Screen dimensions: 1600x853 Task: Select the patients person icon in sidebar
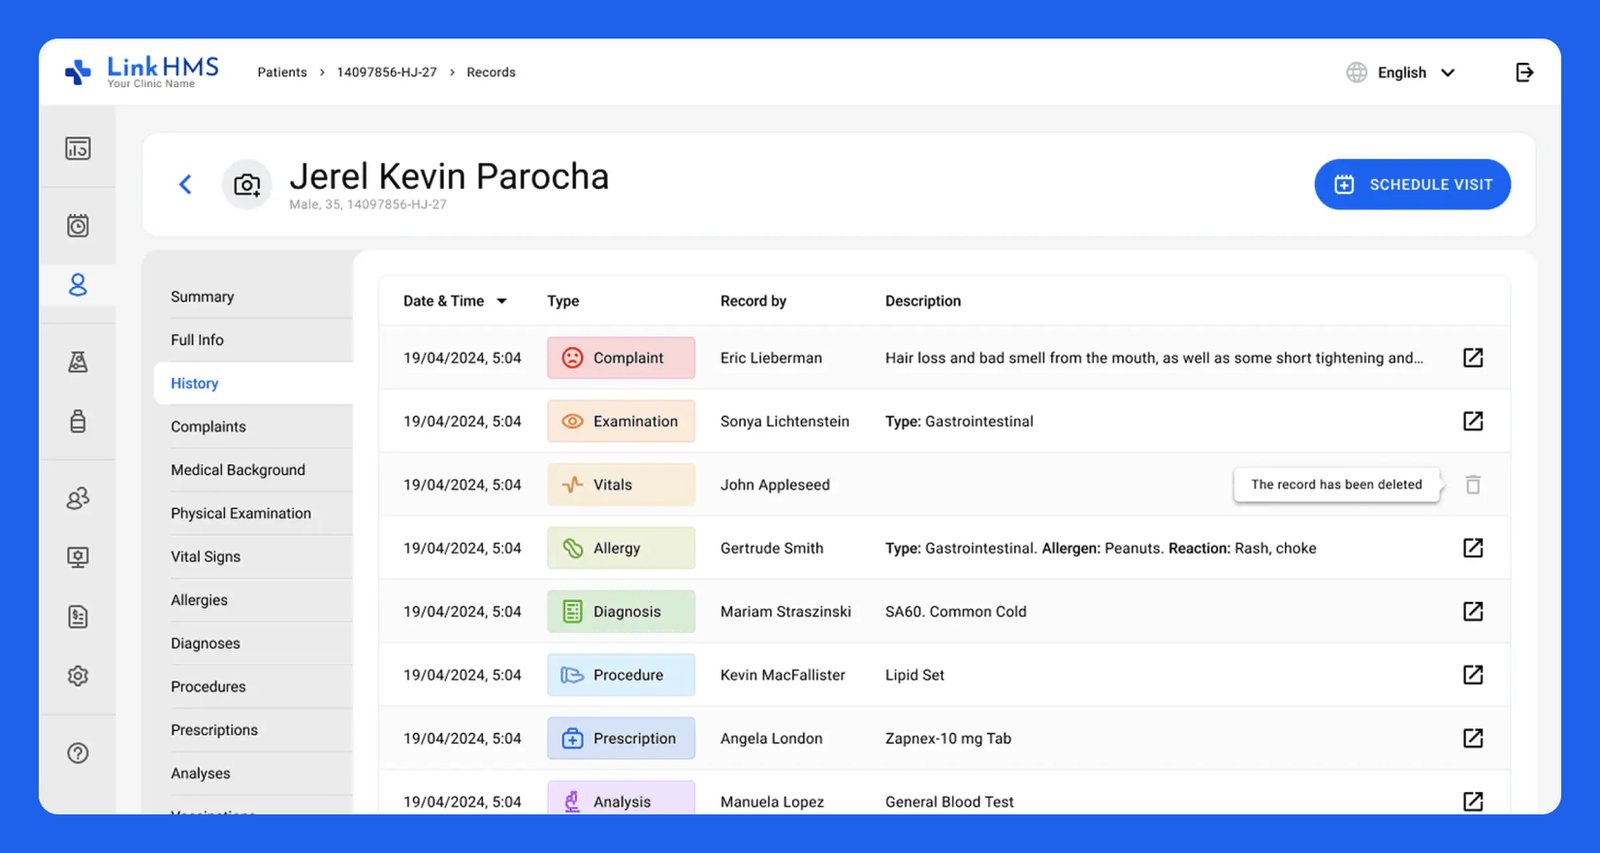pos(78,285)
